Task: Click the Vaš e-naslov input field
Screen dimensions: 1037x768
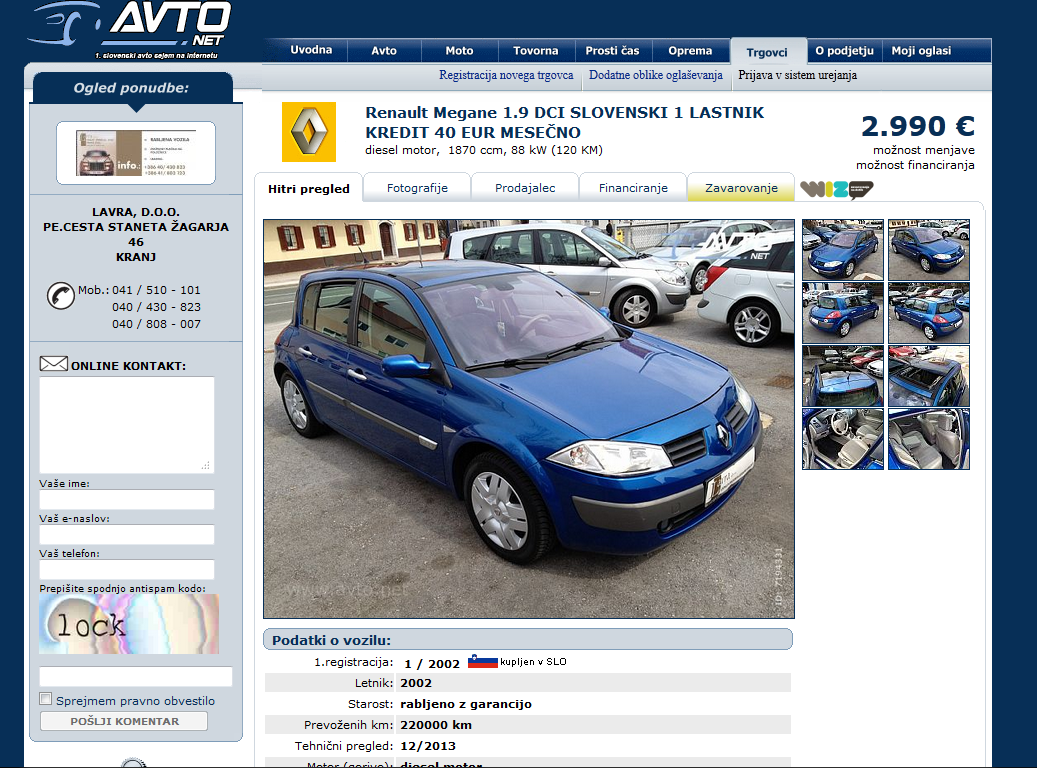Action: click(126, 534)
